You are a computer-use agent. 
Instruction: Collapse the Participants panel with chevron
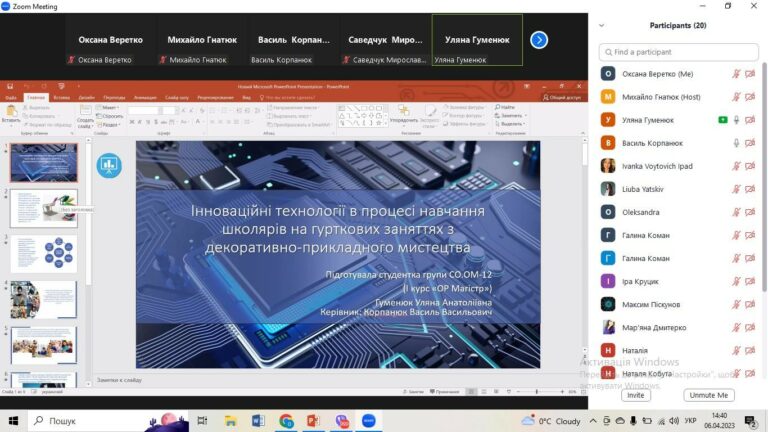coord(601,25)
